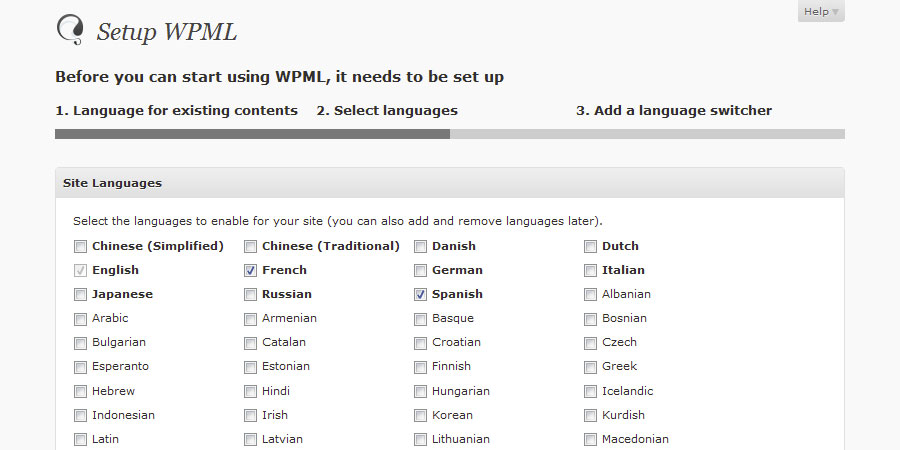Check the Arabic checkbox
900x450 pixels.
(x=80, y=319)
